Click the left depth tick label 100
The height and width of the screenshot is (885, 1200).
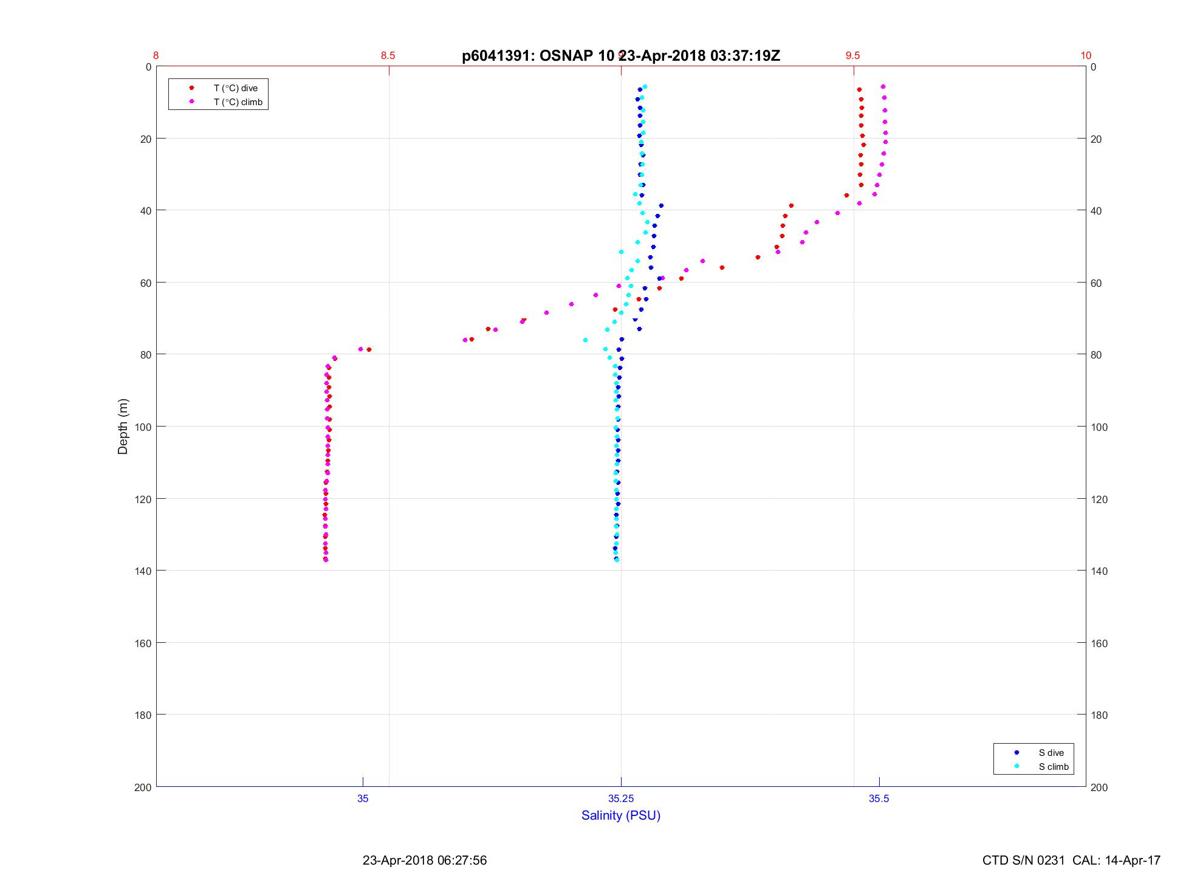pyautogui.click(x=141, y=427)
